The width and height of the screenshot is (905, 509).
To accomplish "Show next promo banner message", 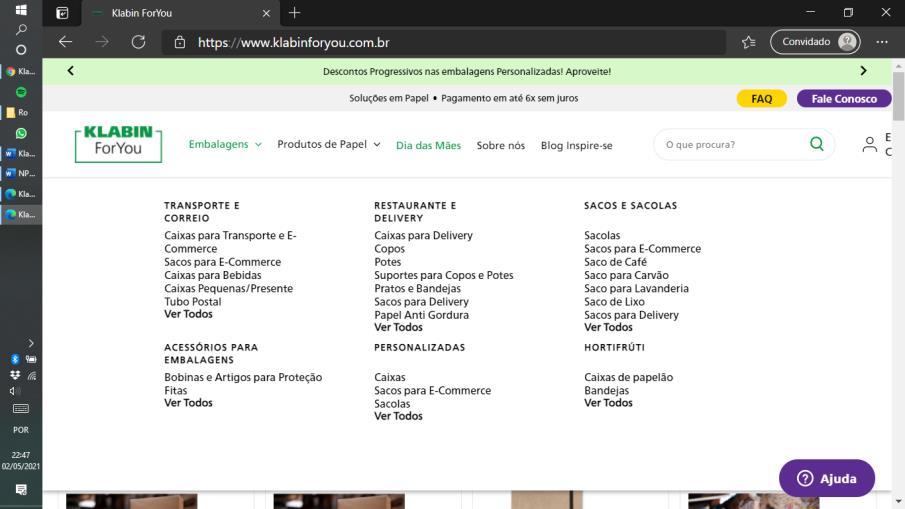I will click(863, 71).
